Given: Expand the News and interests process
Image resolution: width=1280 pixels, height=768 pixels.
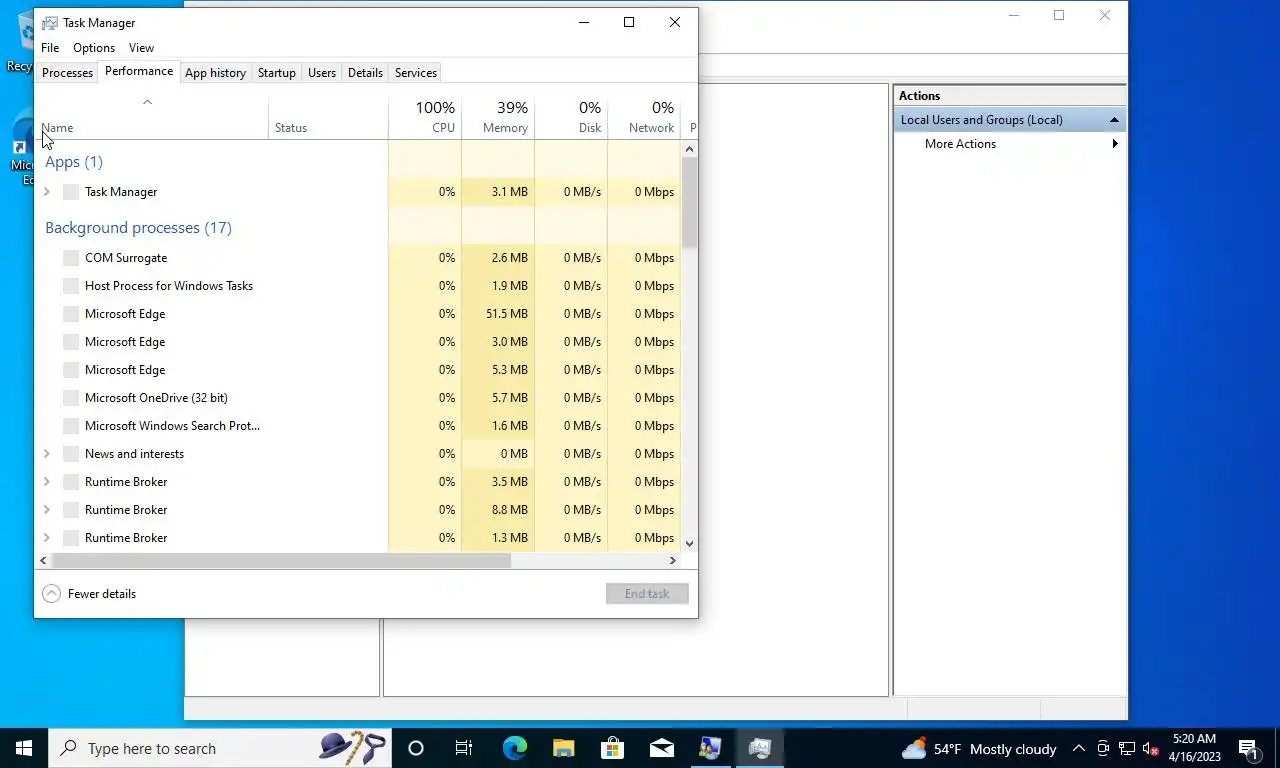Looking at the screenshot, I should [x=47, y=454].
